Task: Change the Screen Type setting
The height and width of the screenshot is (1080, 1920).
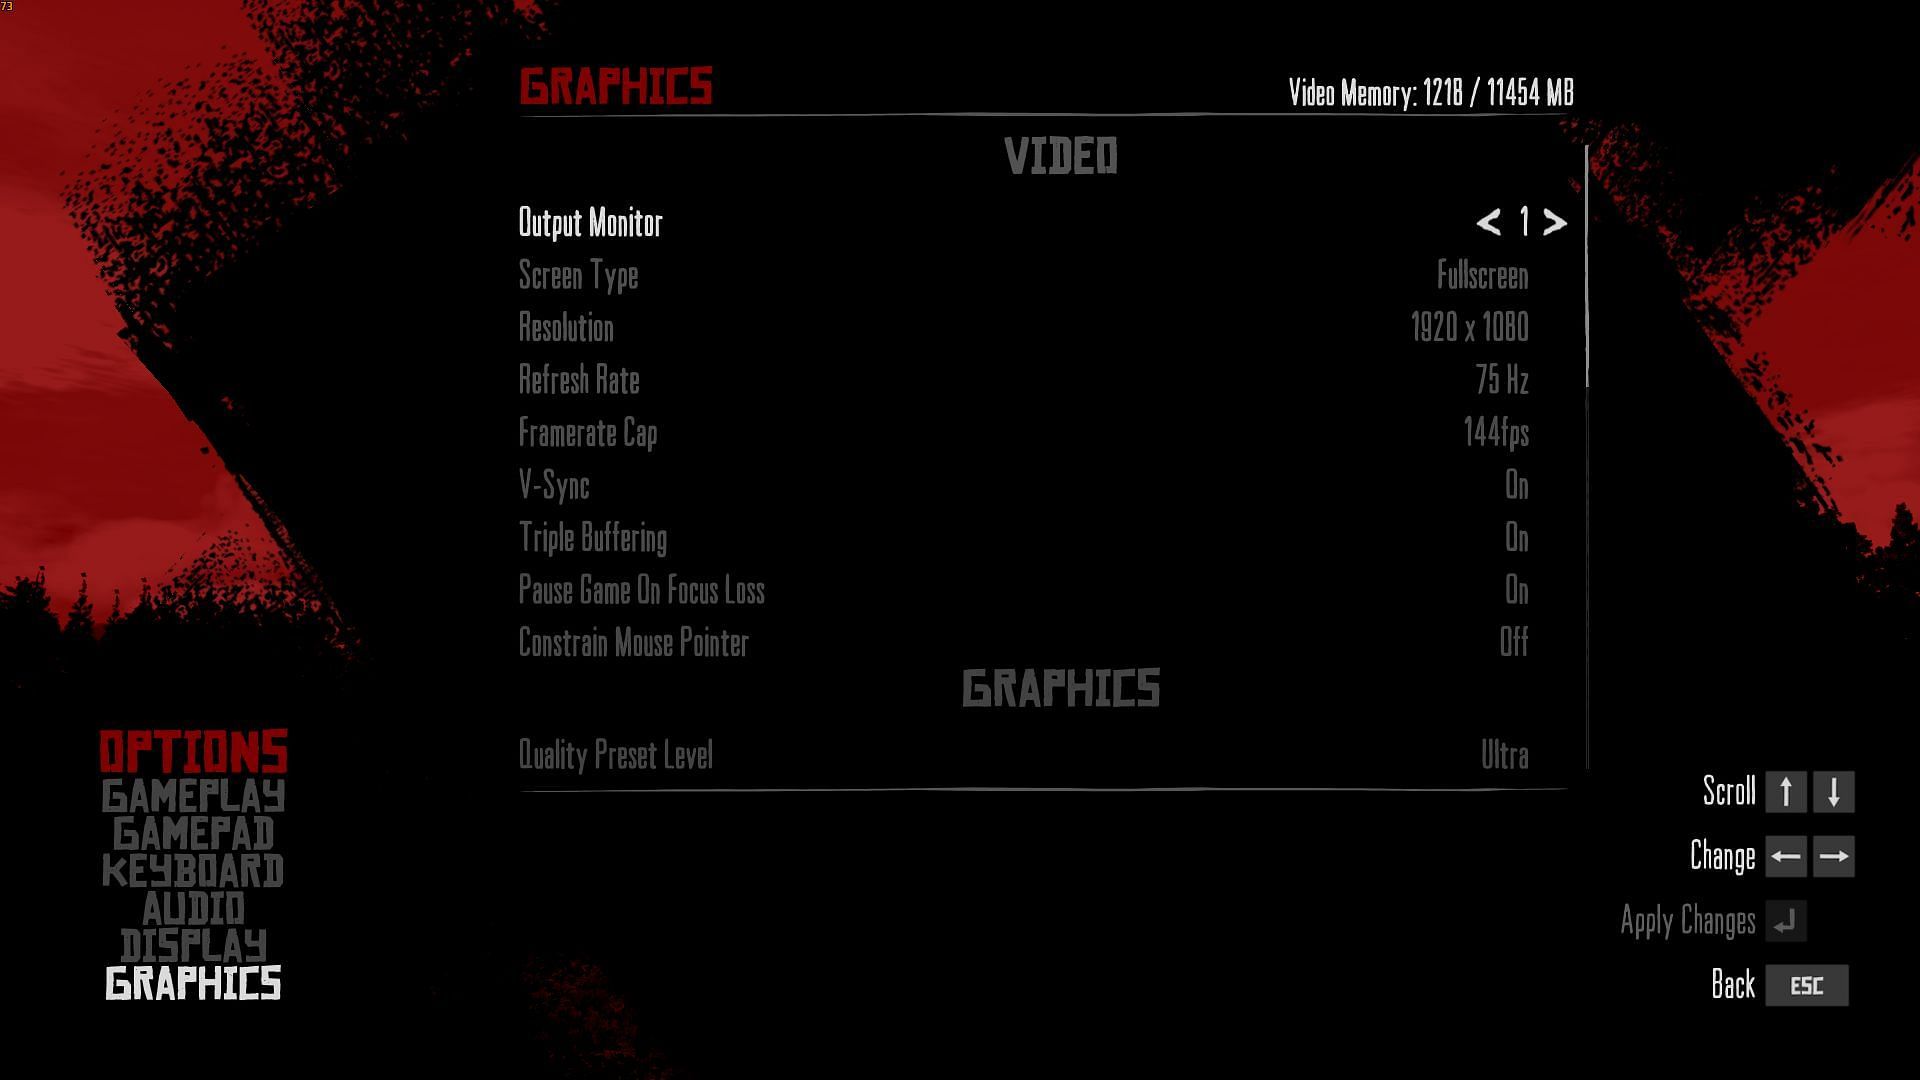Action: (1482, 274)
